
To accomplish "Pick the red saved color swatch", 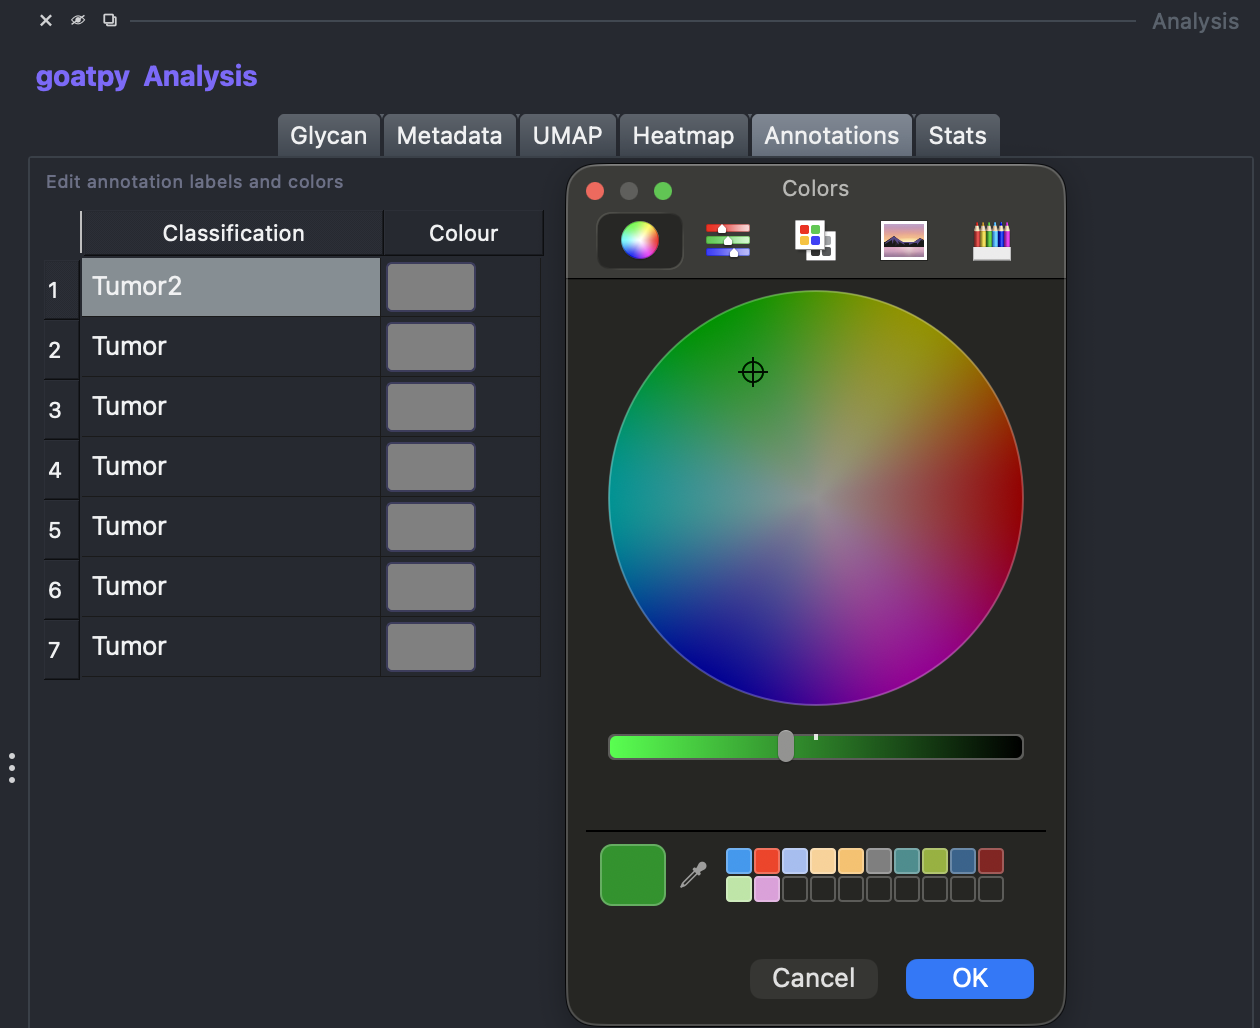I will tap(767, 861).
